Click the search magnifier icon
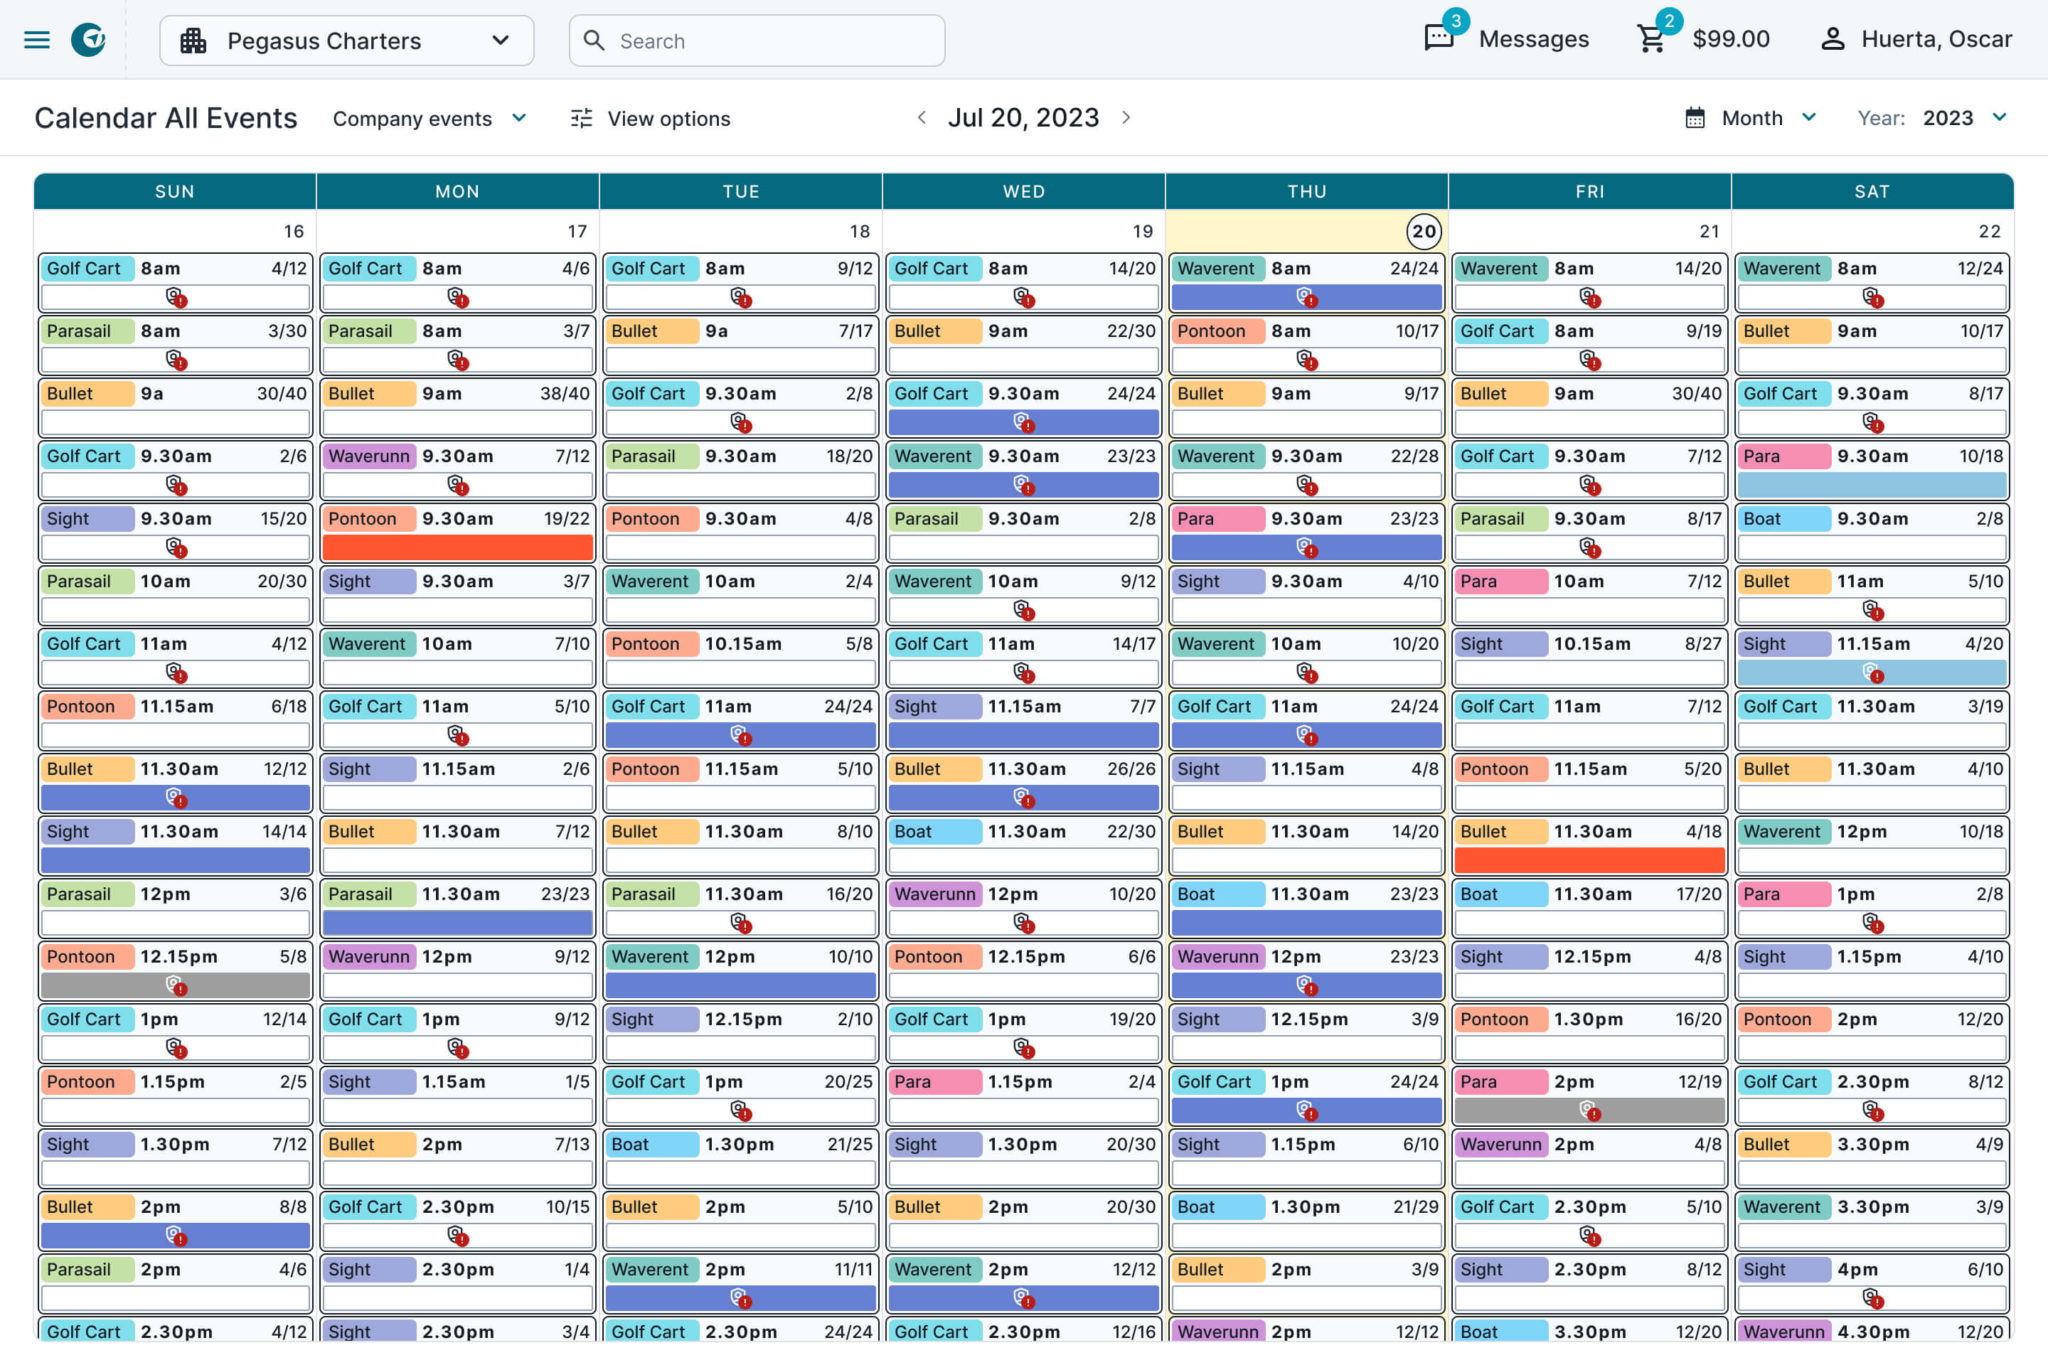Screen dimensions: 2048x1365 tap(594, 40)
